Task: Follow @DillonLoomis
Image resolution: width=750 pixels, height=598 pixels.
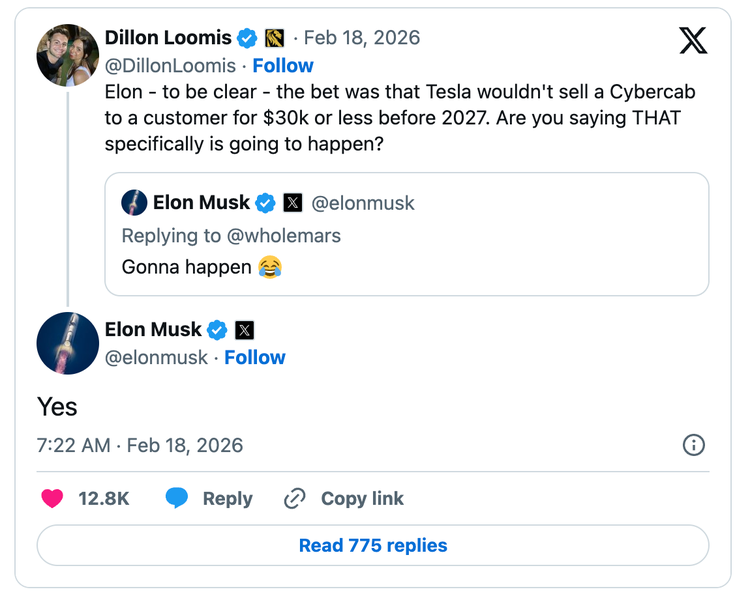Action: [283, 65]
